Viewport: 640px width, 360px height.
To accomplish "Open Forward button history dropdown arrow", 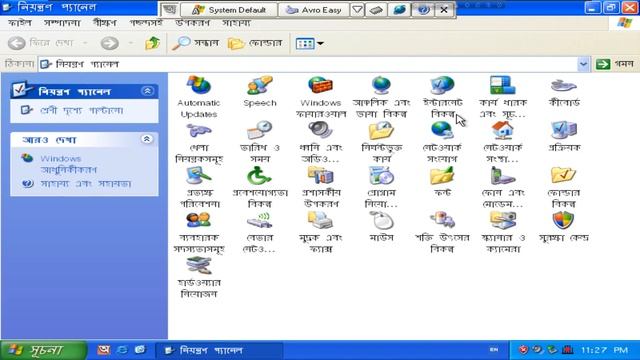I will click(131, 43).
